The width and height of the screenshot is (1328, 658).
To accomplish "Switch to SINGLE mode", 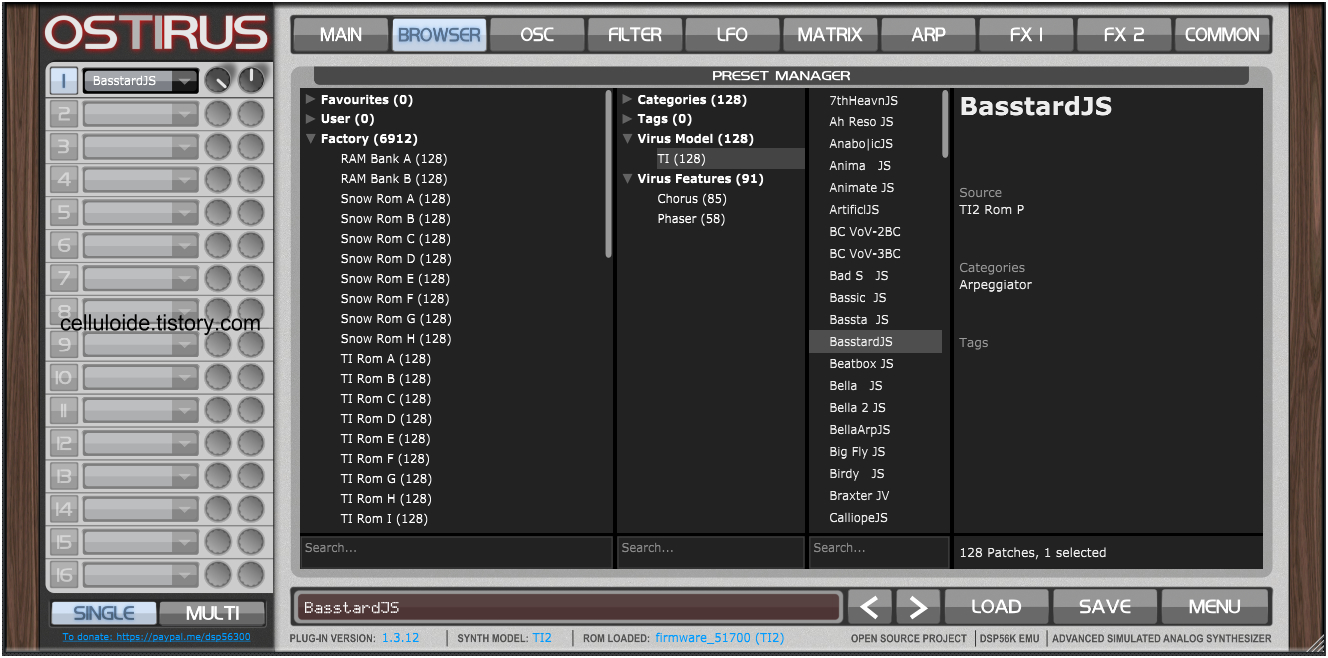I will [104, 613].
